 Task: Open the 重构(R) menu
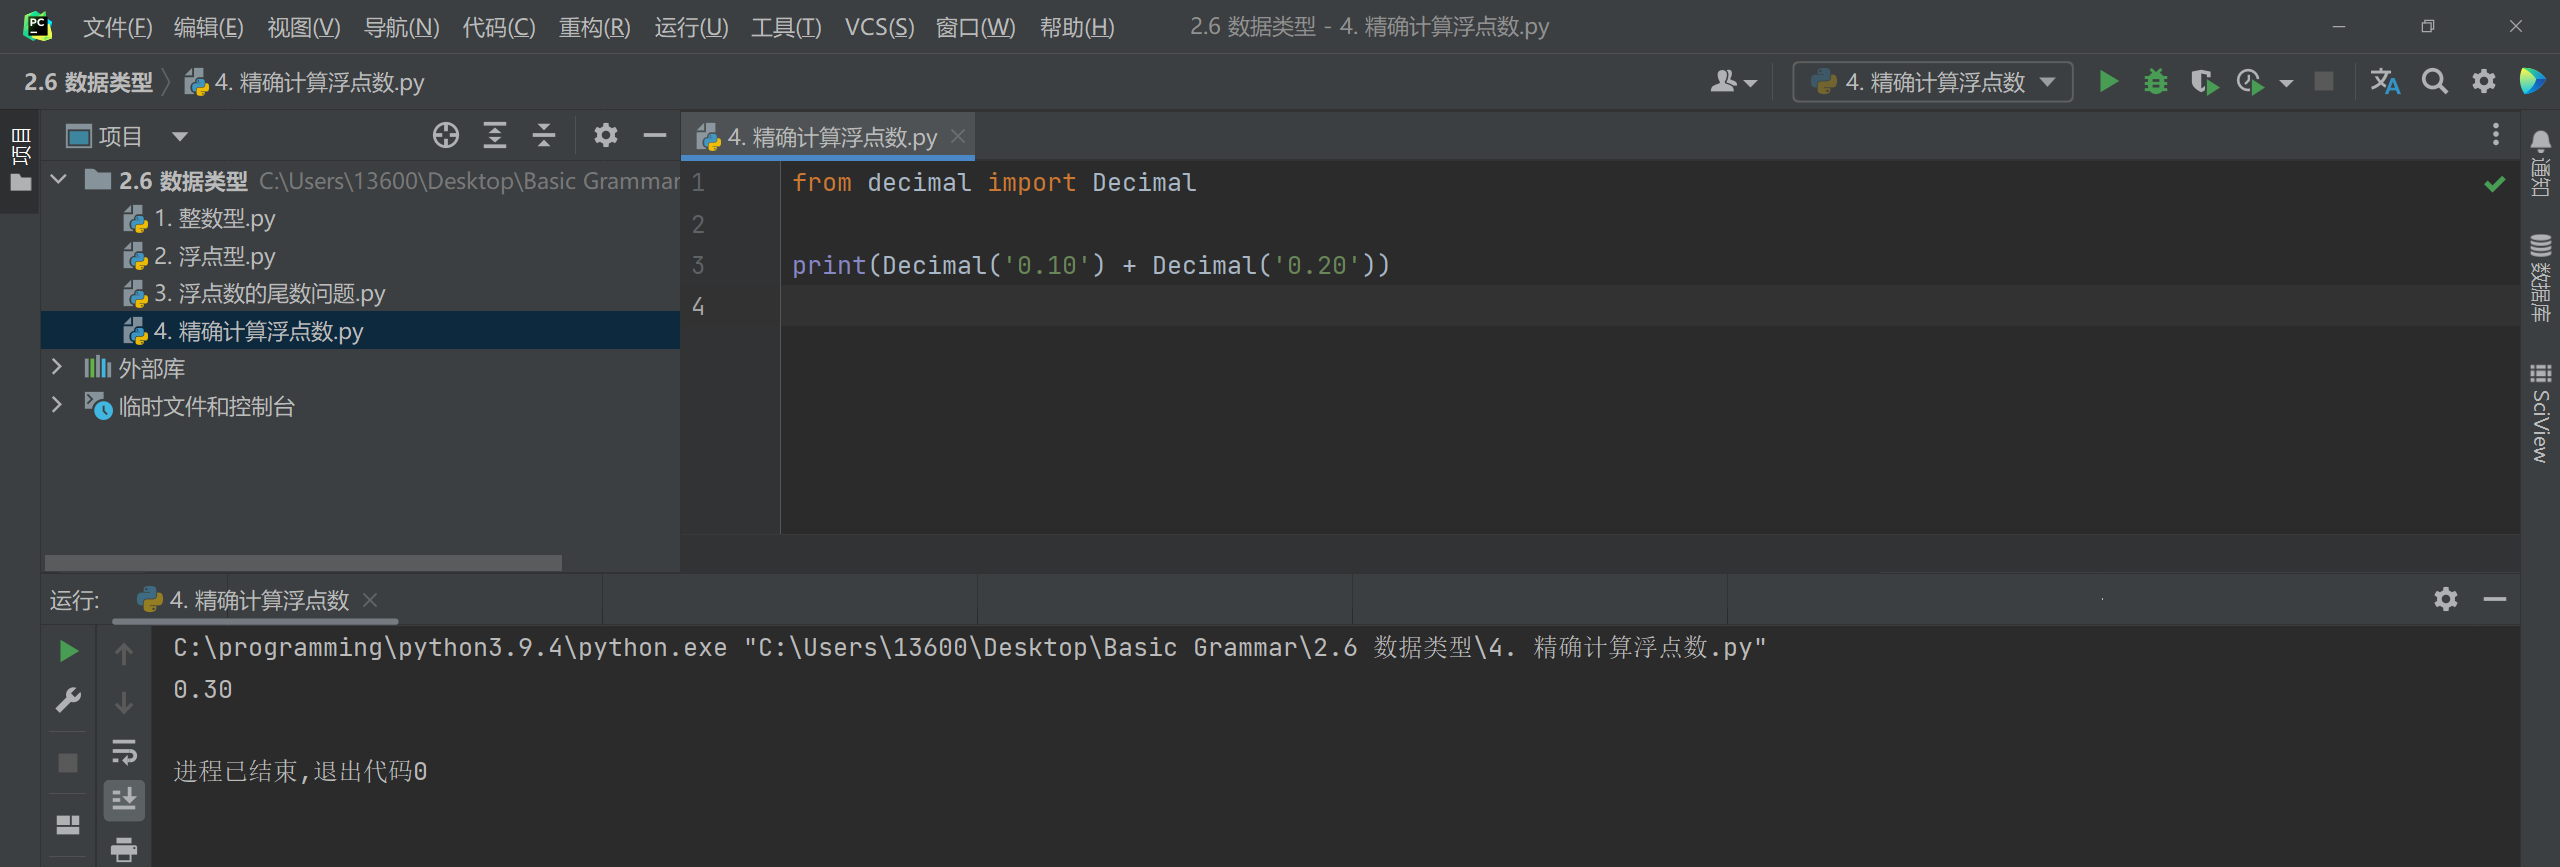(594, 27)
